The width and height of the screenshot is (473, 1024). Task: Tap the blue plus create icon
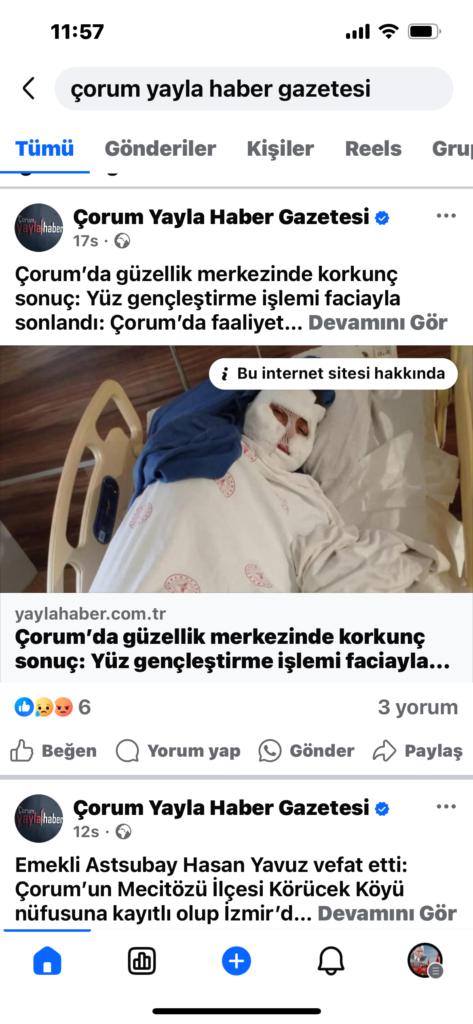point(236,961)
